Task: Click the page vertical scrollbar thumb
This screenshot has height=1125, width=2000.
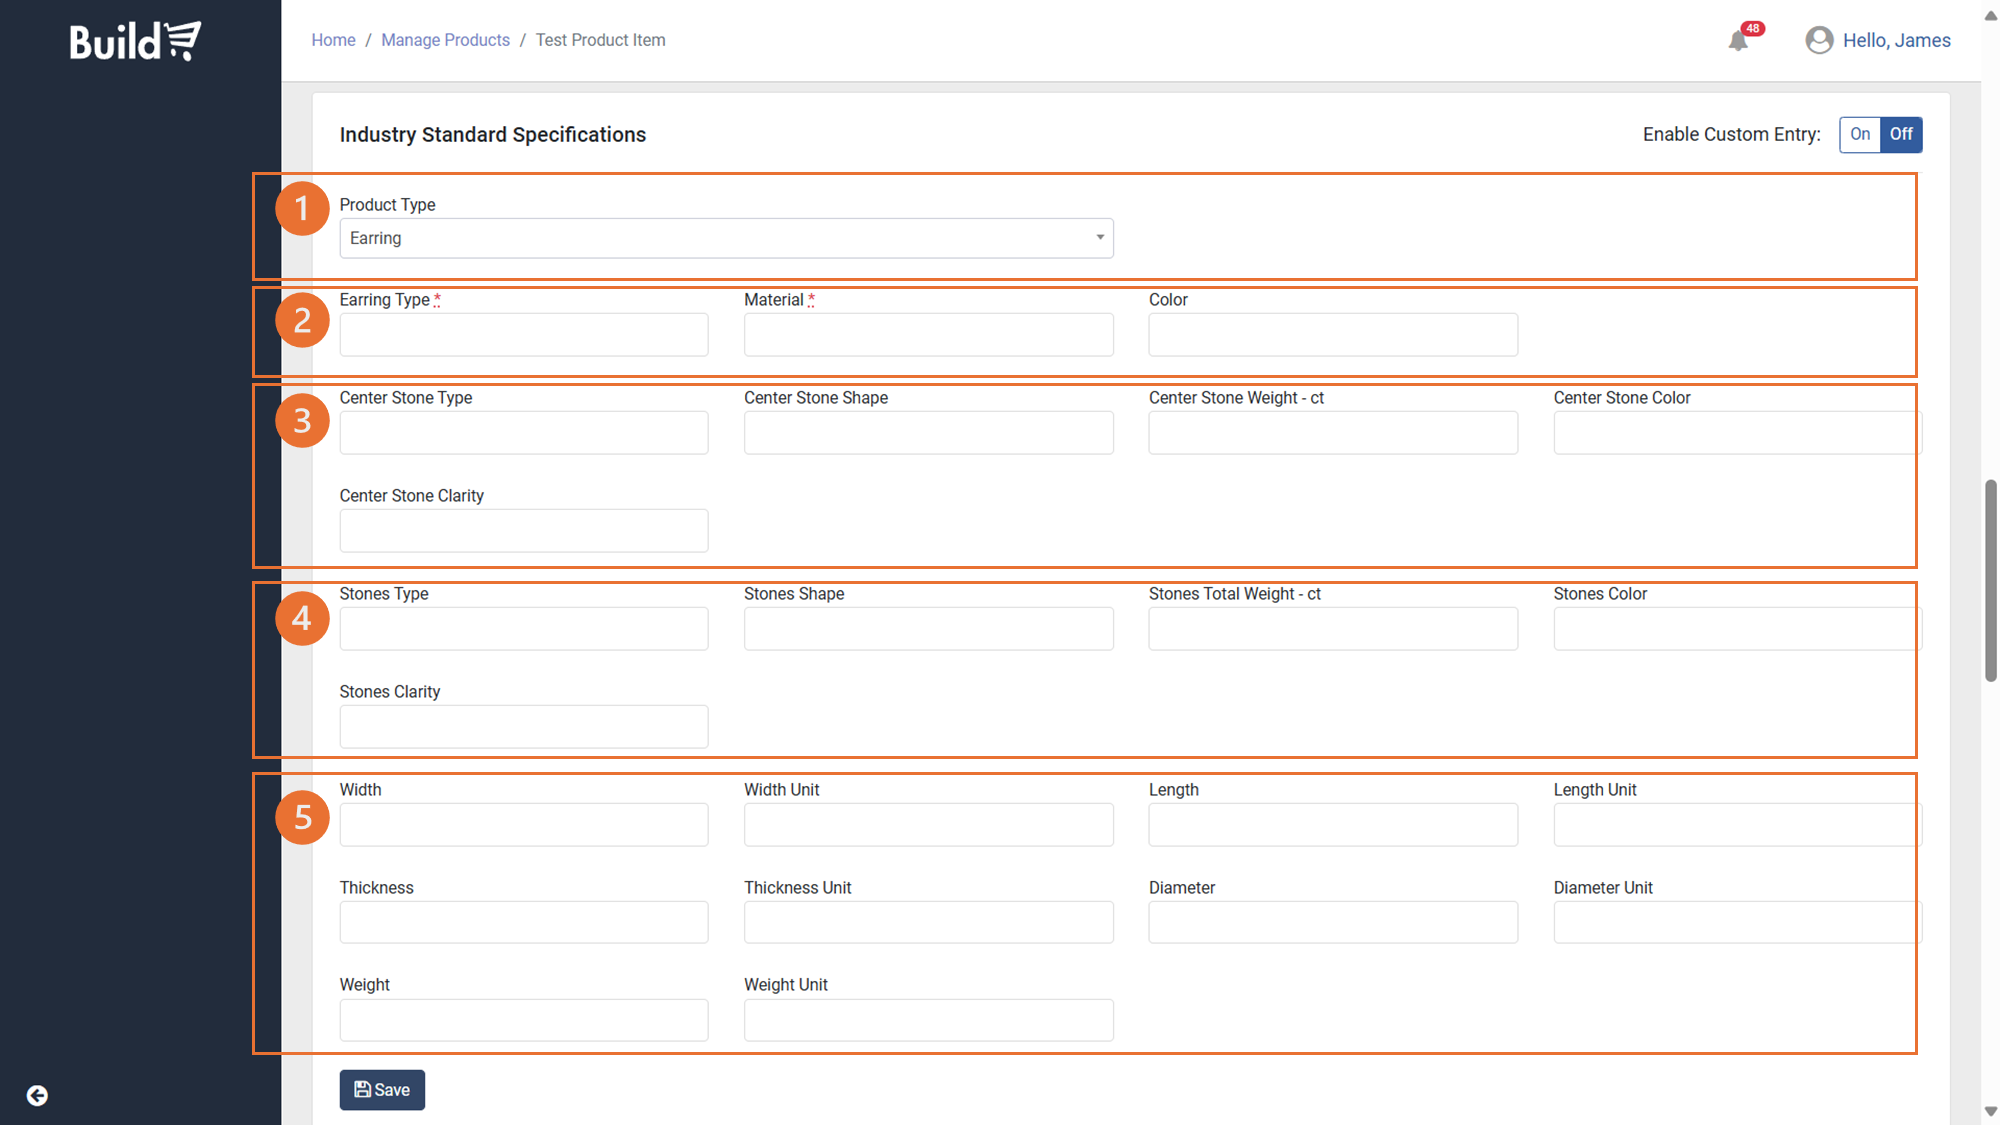Action: tap(1990, 581)
